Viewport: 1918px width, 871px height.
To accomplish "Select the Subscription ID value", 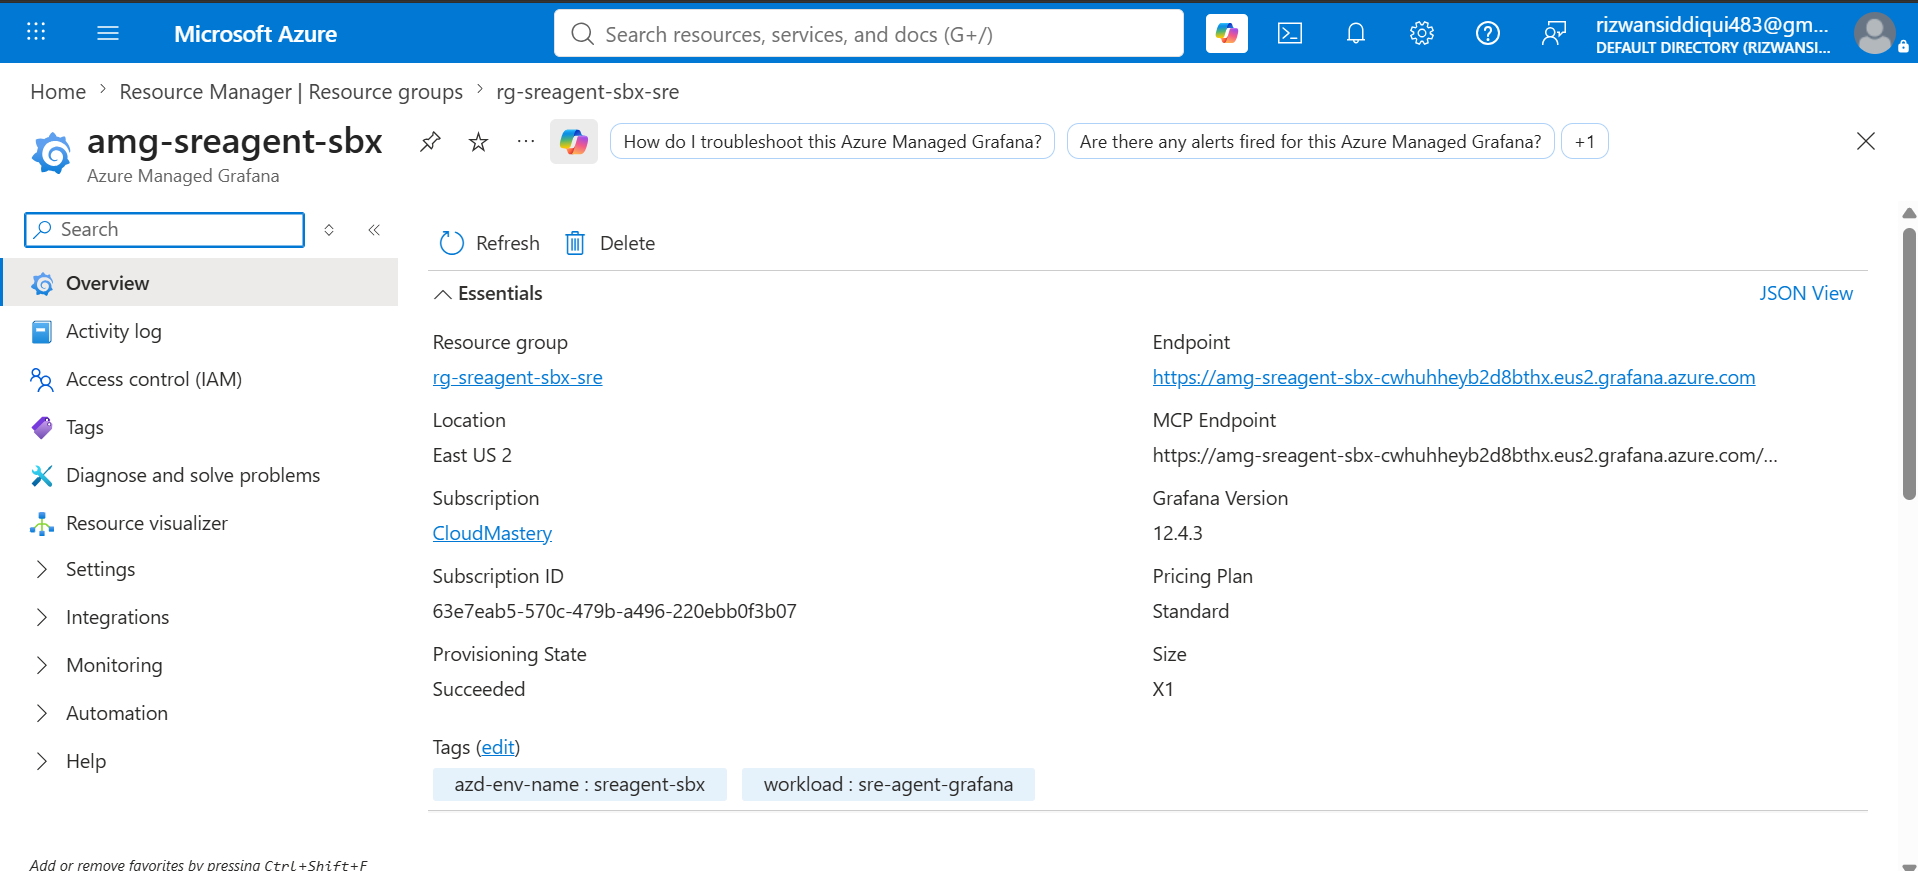I will [x=614, y=611].
